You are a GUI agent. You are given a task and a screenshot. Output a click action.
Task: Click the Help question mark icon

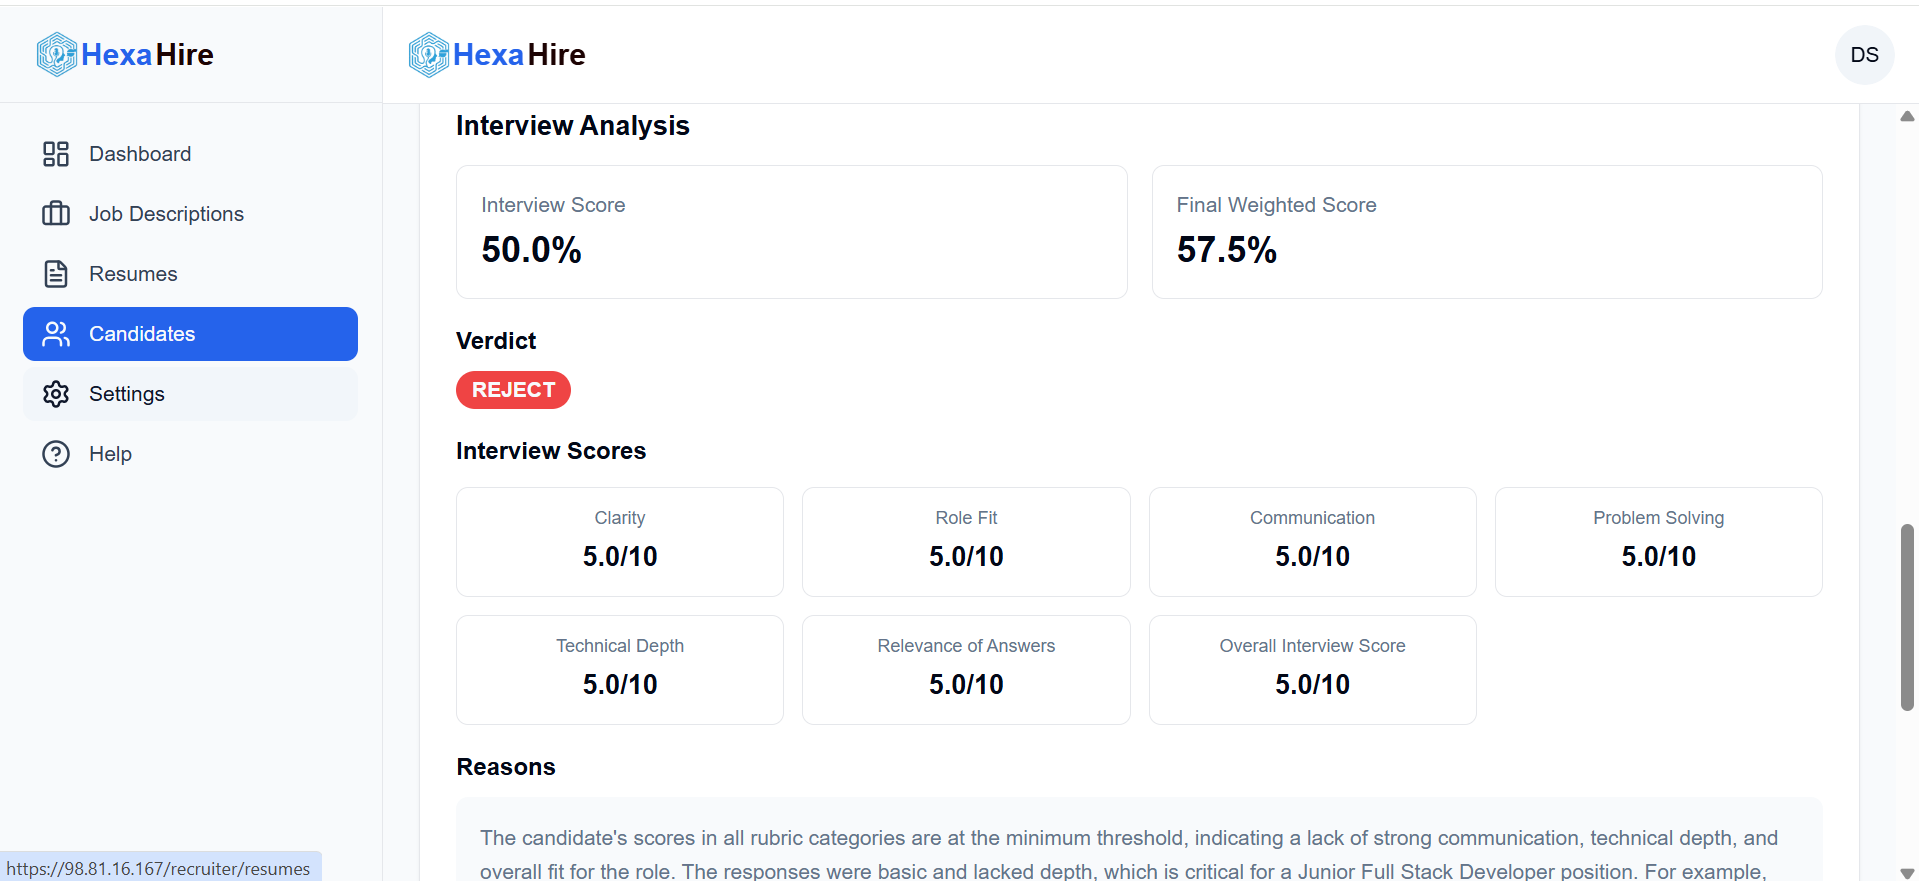55,453
